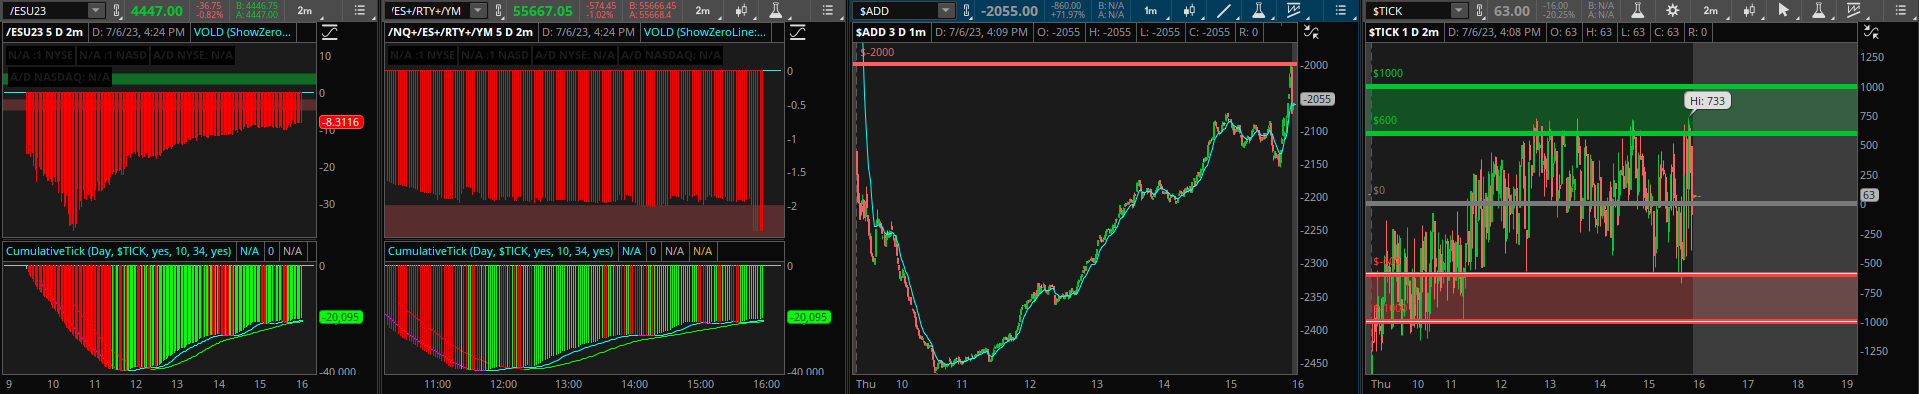Open the 1m timeframe selector on $ADD chart
Screen dimensions: 1919x394
click(x=1150, y=11)
